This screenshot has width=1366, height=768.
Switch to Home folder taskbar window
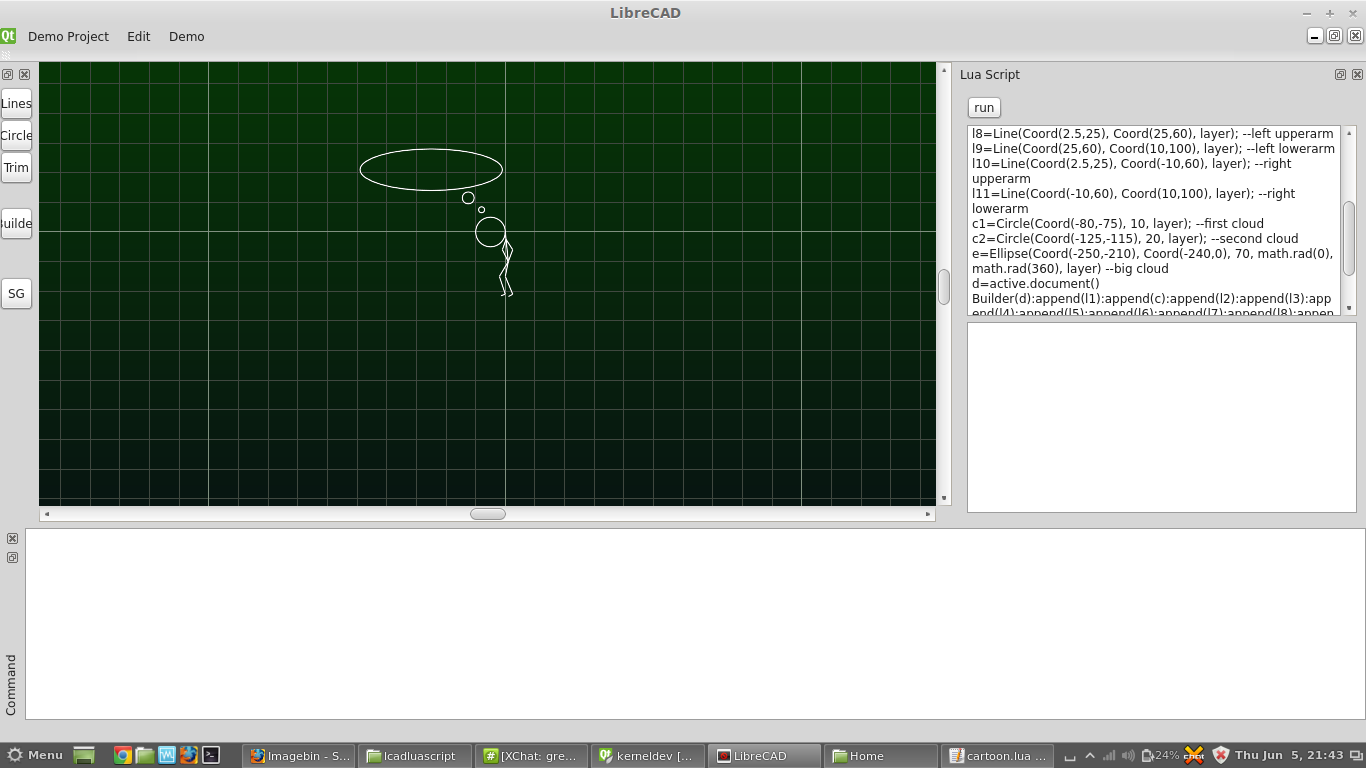880,756
